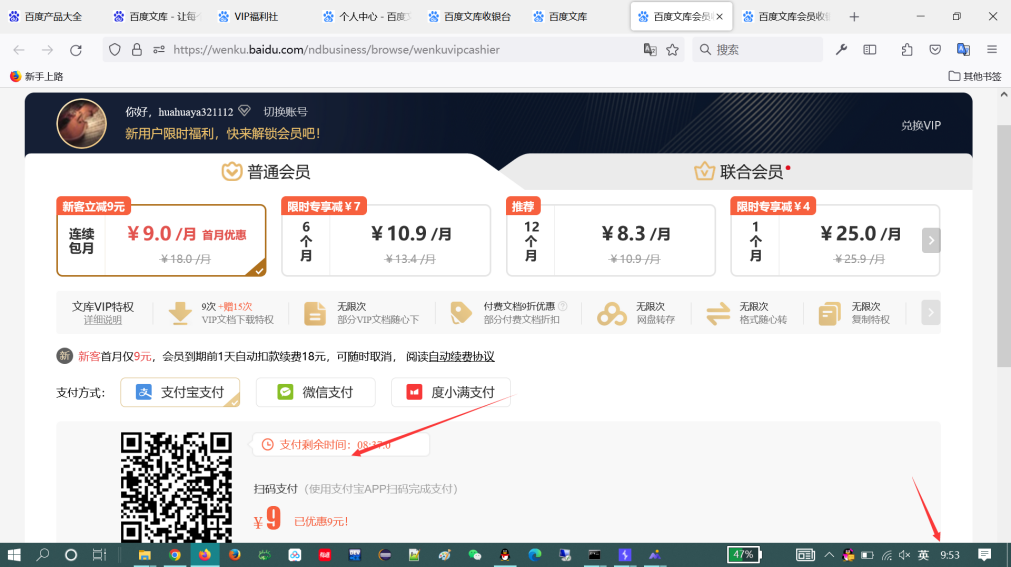Image resolution: width=1011 pixels, height=567 pixels.
Task: Open a new tab with plus button
Action: point(854,17)
